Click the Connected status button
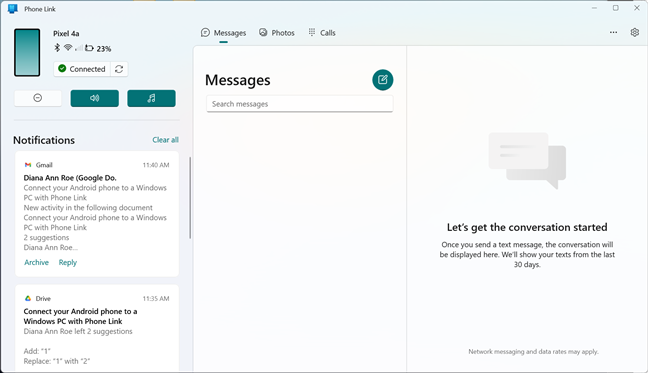 click(x=82, y=69)
